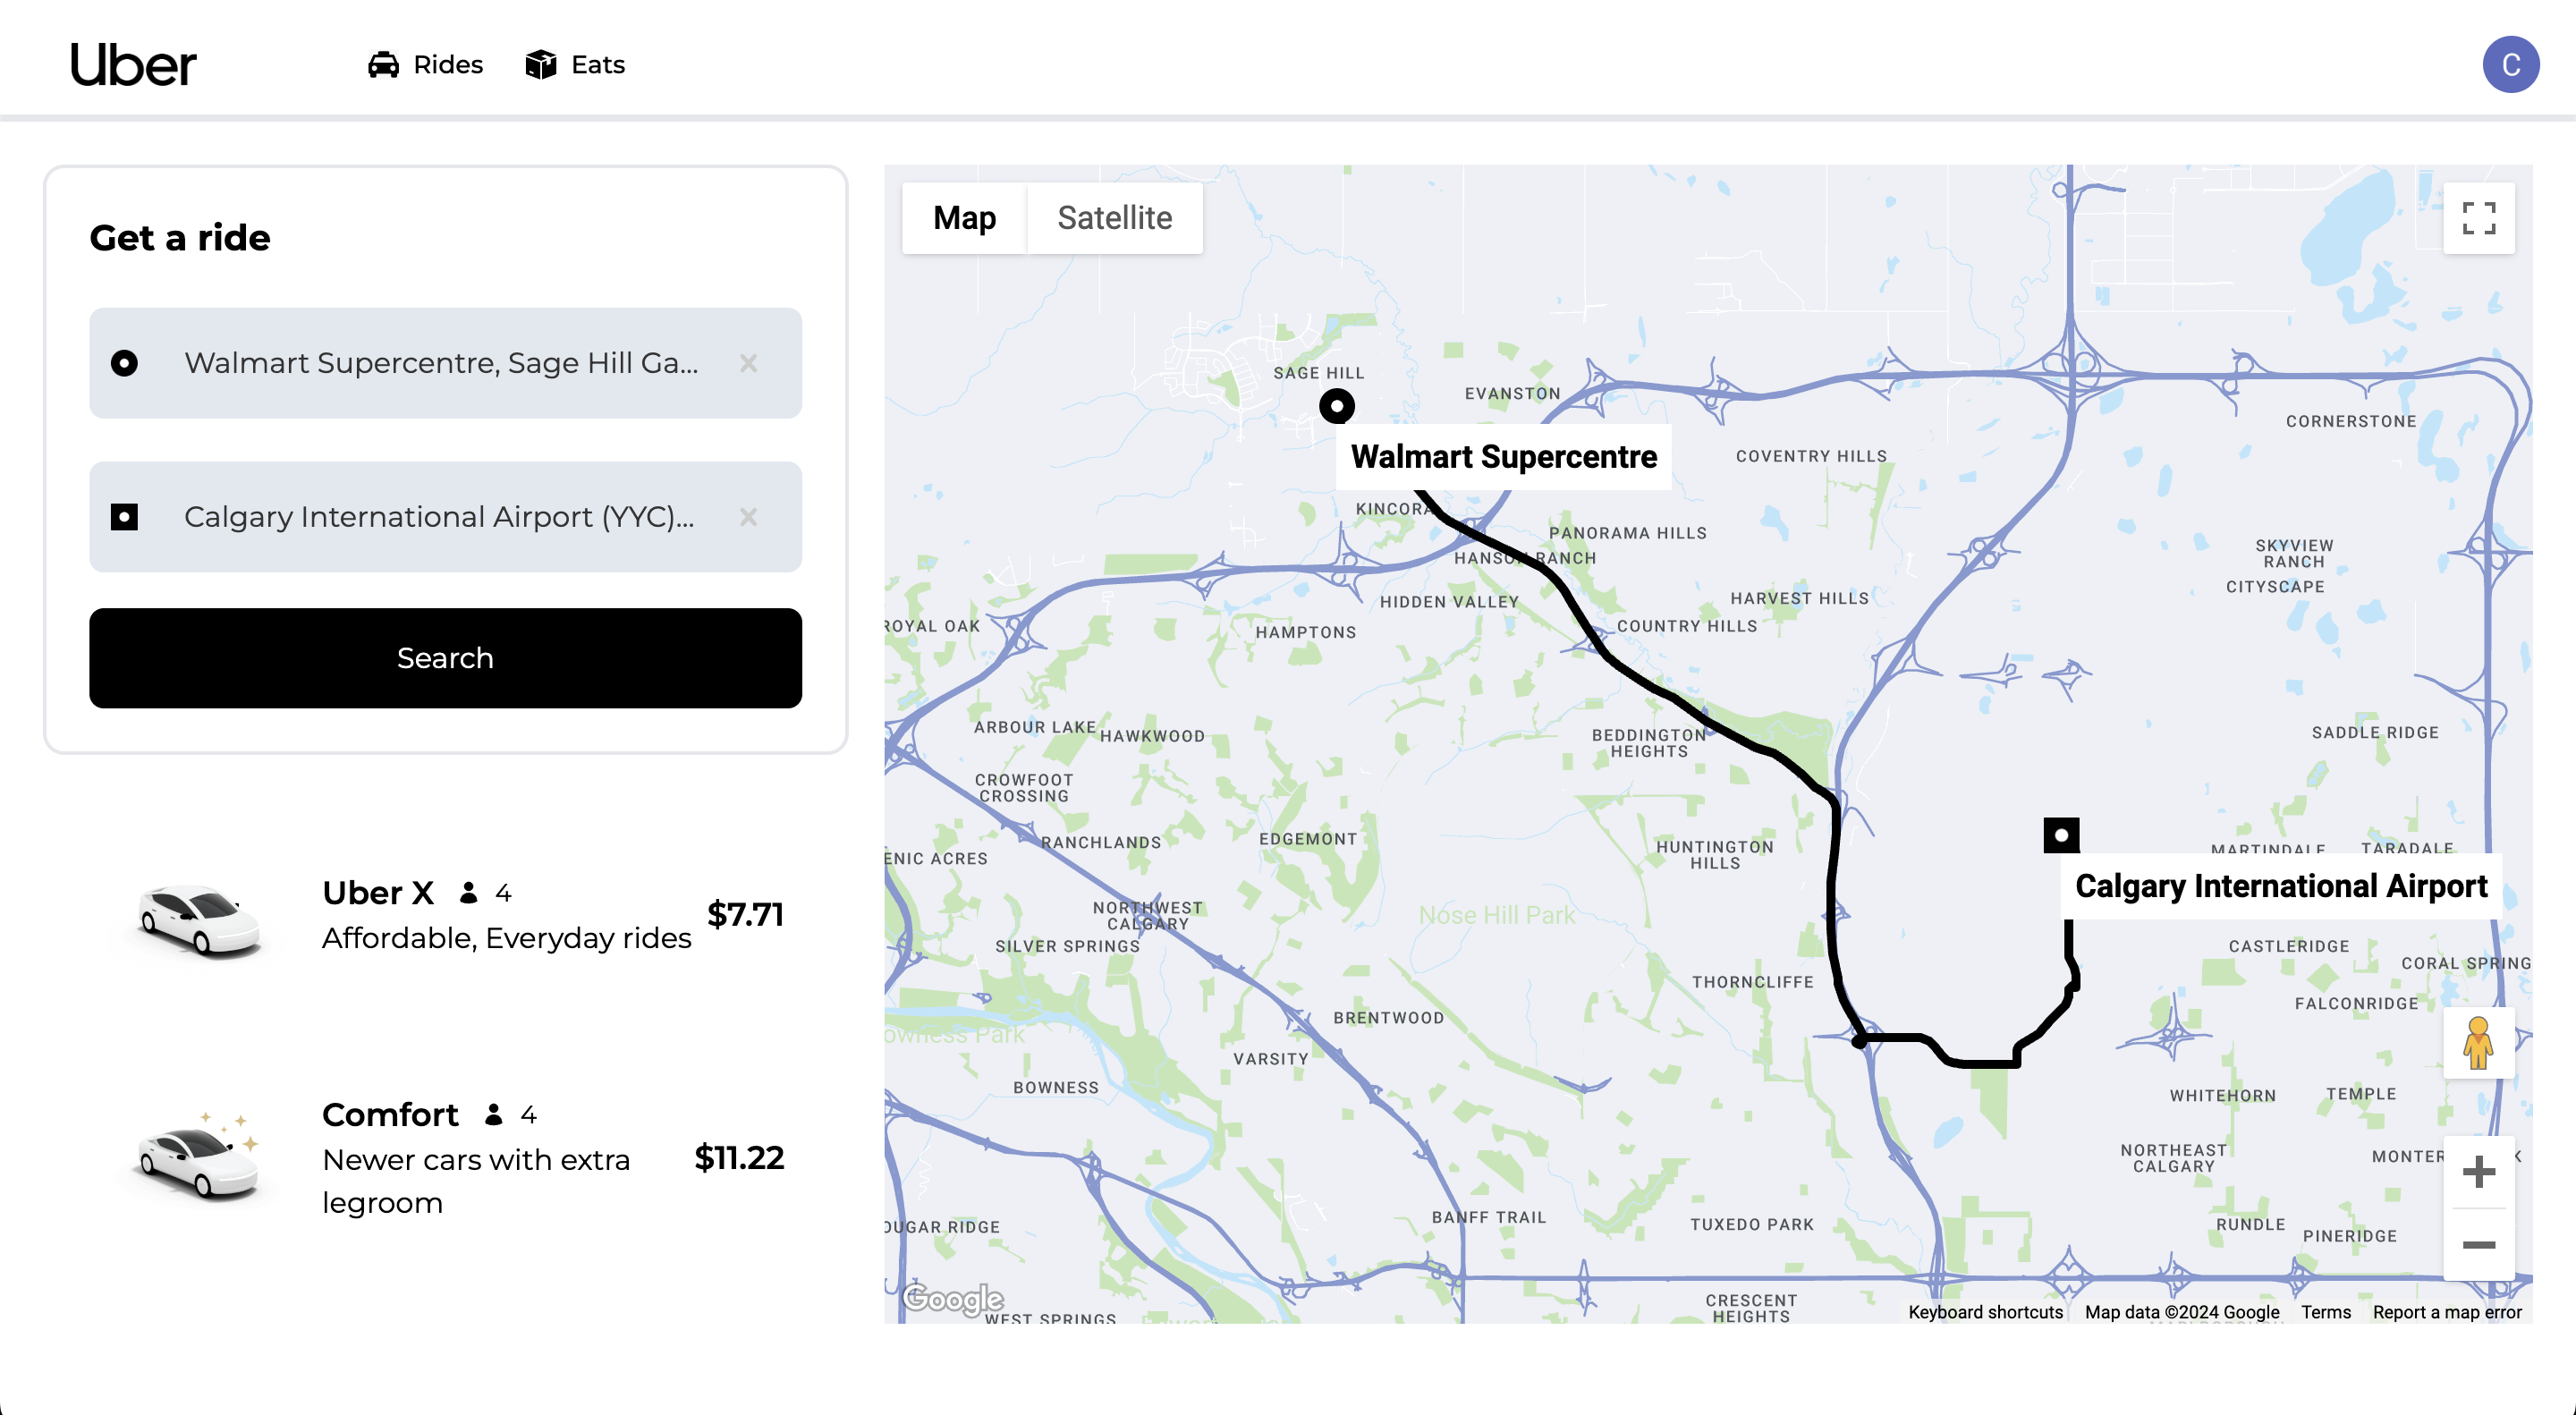Viewport: 2576px width, 1415px height.
Task: Enter fullscreen mode on the map
Action: point(2479,218)
